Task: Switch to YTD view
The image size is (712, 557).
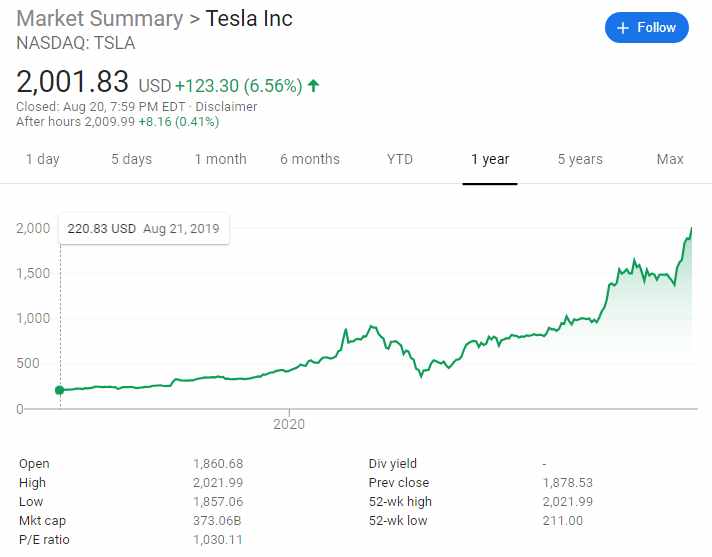Action: [400, 159]
